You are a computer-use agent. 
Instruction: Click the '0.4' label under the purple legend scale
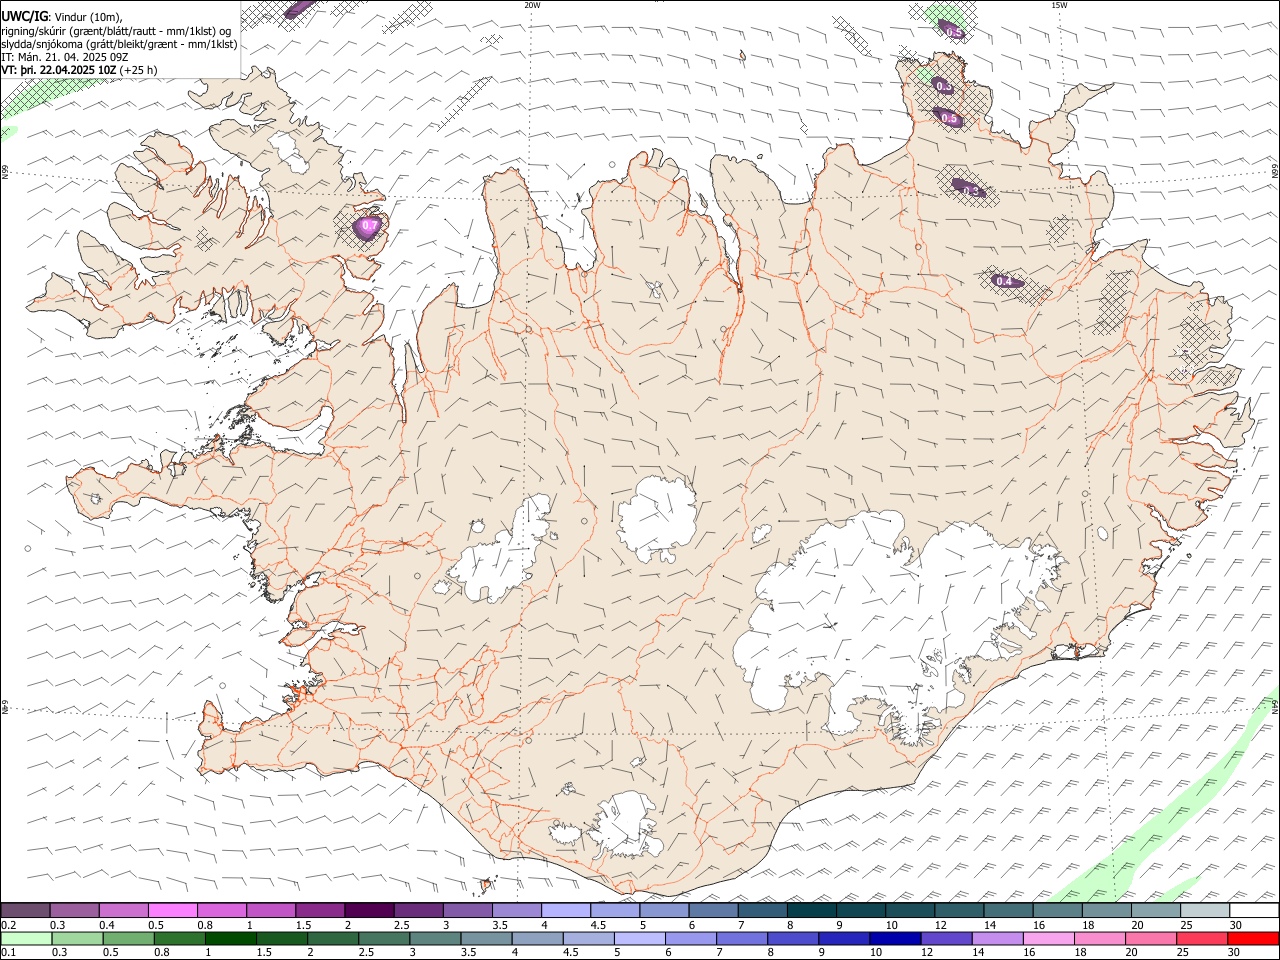click(107, 925)
